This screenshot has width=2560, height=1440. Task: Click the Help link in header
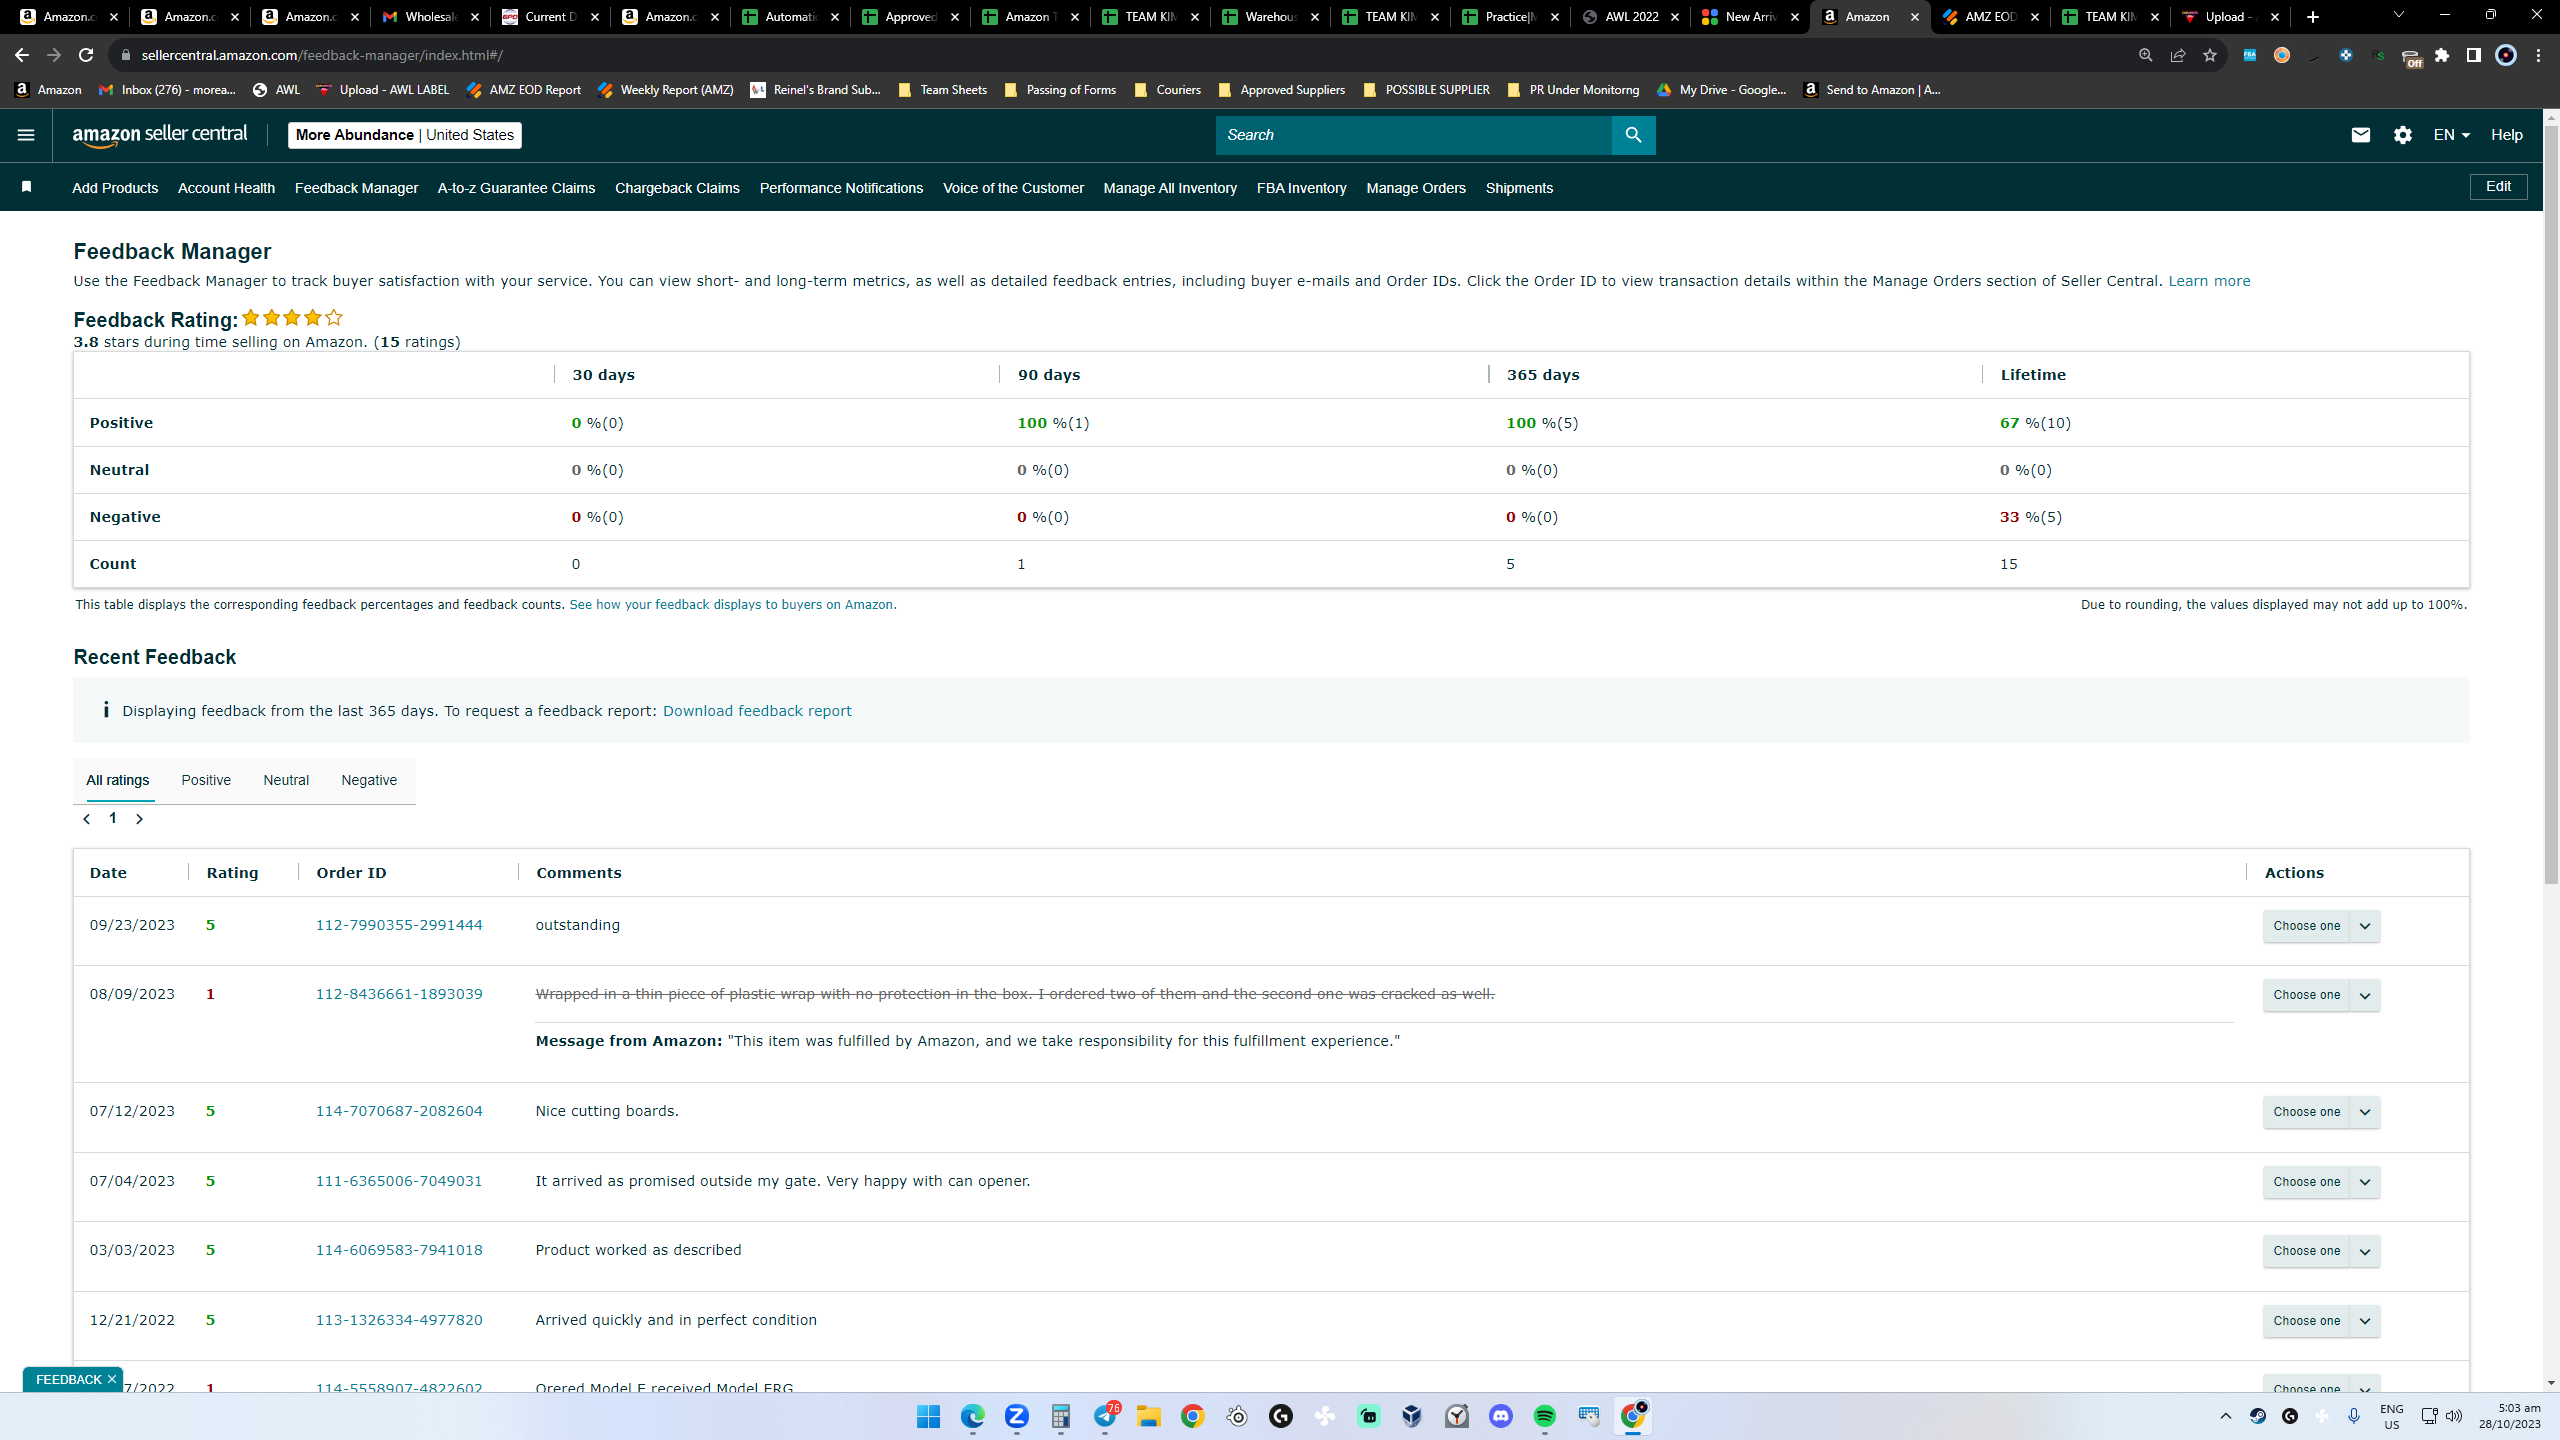point(2506,135)
